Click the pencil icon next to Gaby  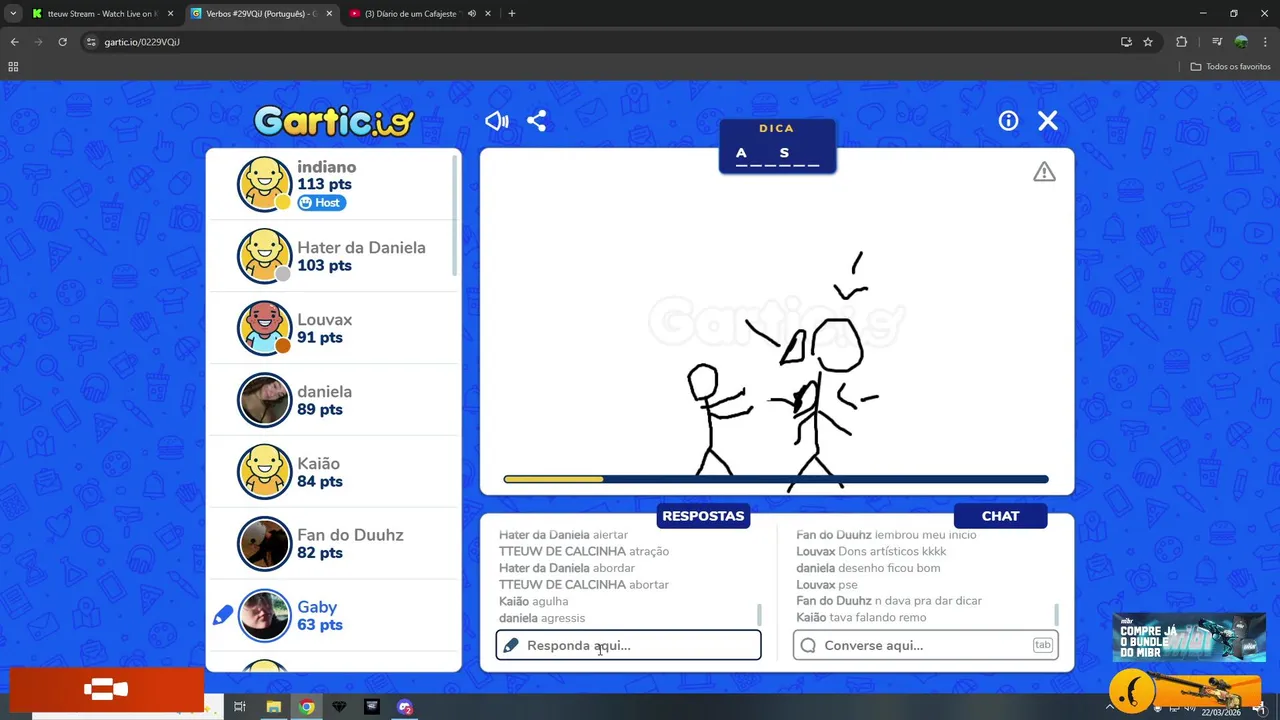tap(222, 616)
